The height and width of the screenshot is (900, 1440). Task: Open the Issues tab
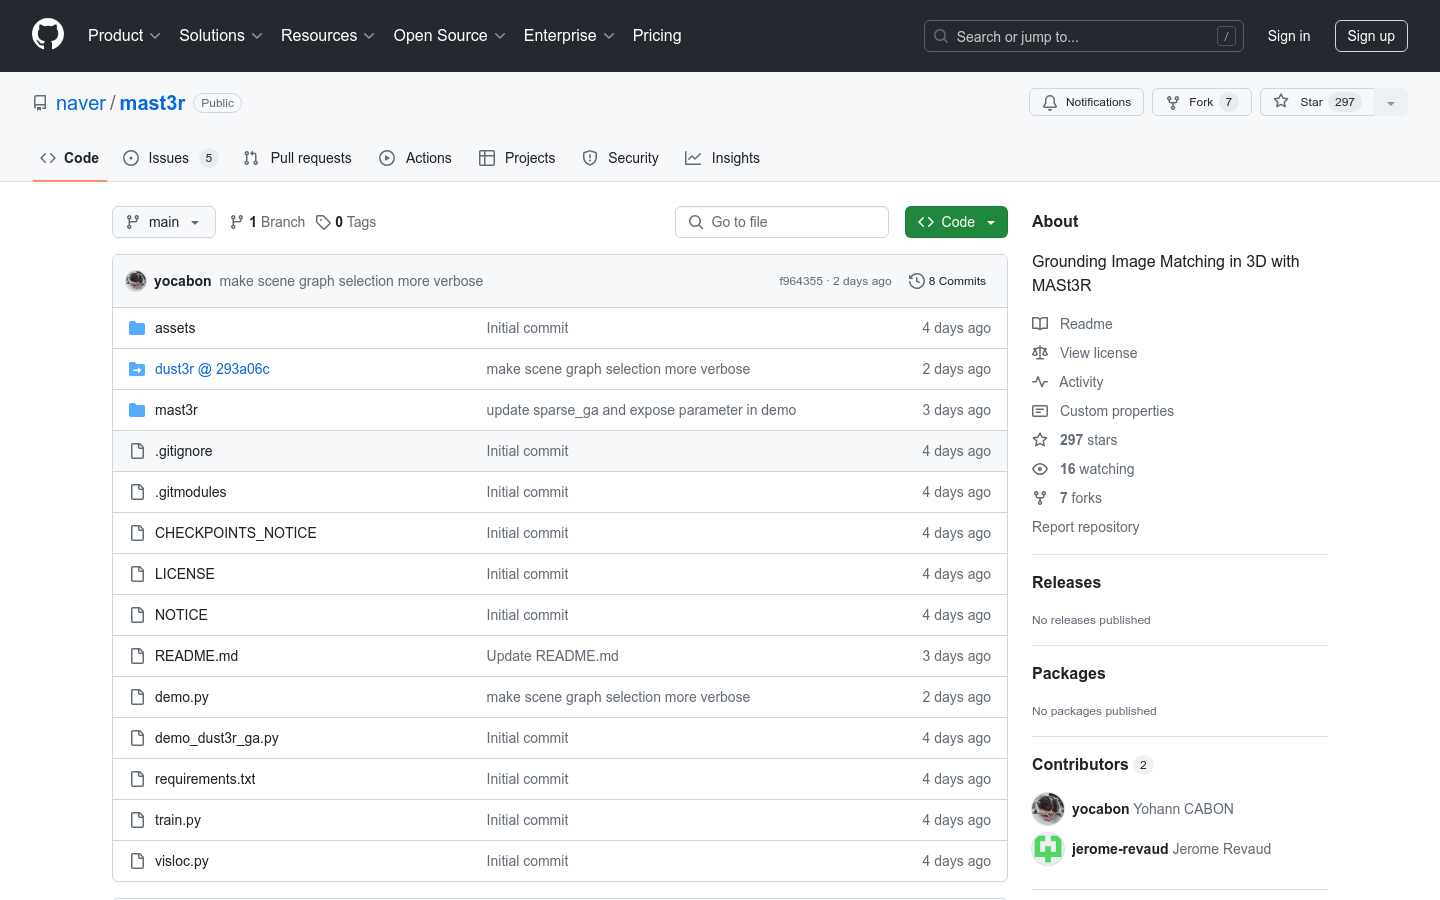point(170,158)
